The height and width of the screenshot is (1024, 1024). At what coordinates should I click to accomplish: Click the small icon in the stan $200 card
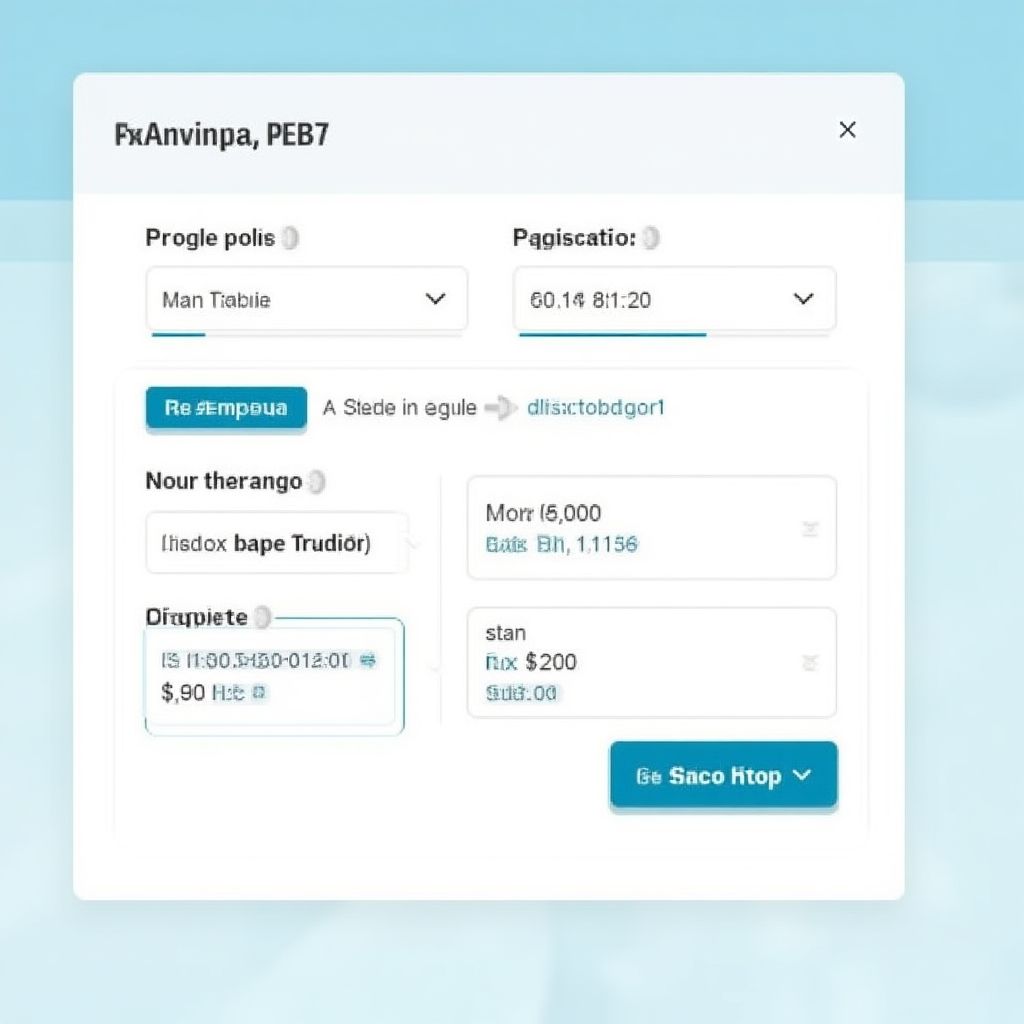(x=810, y=662)
